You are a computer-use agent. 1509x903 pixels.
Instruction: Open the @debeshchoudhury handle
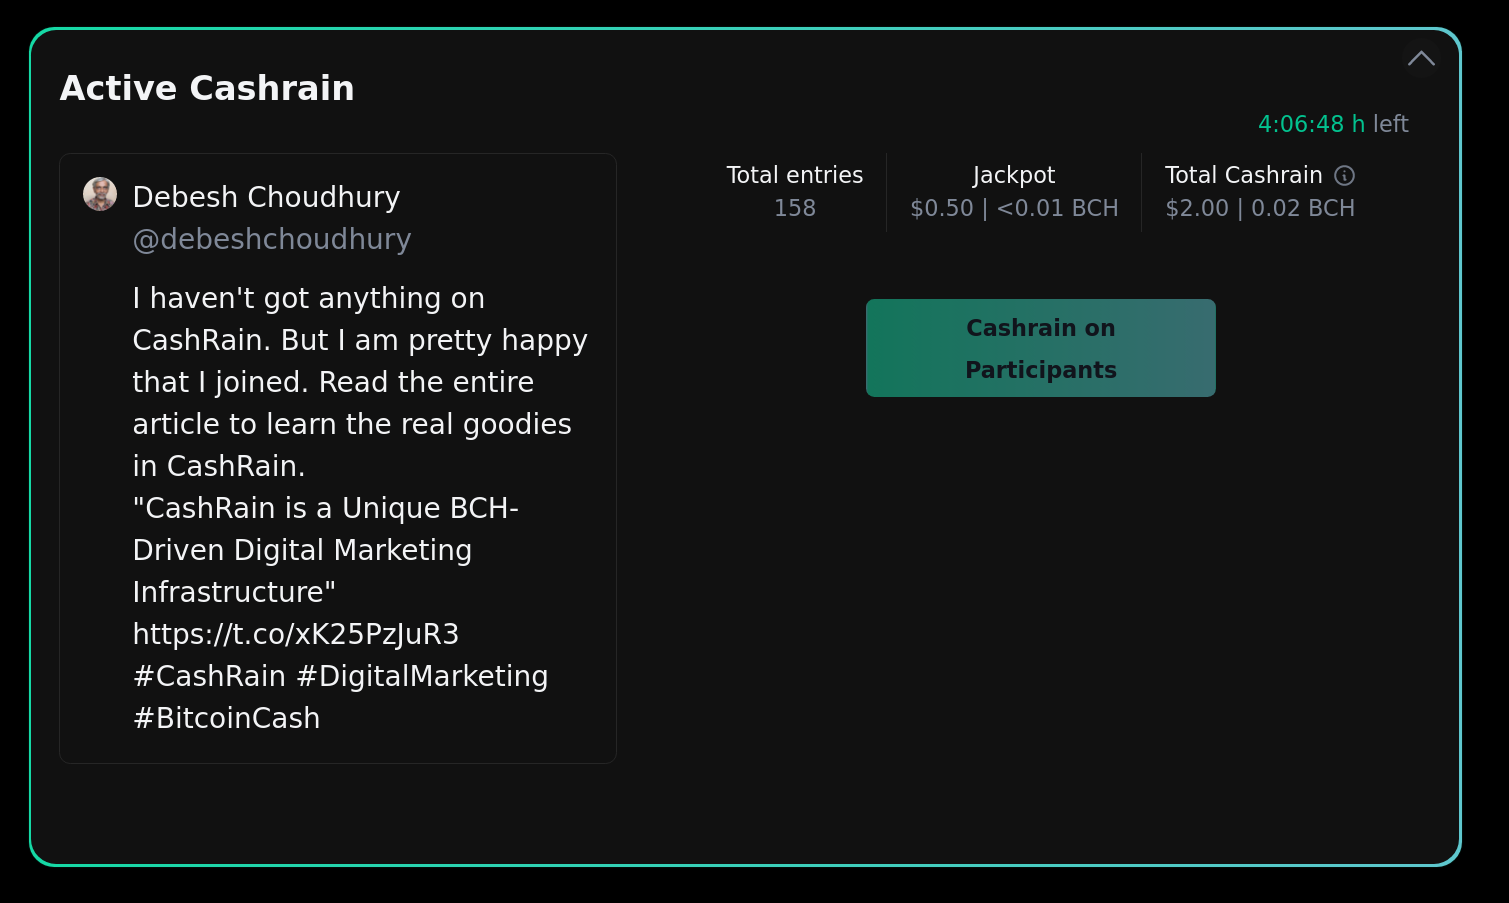point(272,239)
